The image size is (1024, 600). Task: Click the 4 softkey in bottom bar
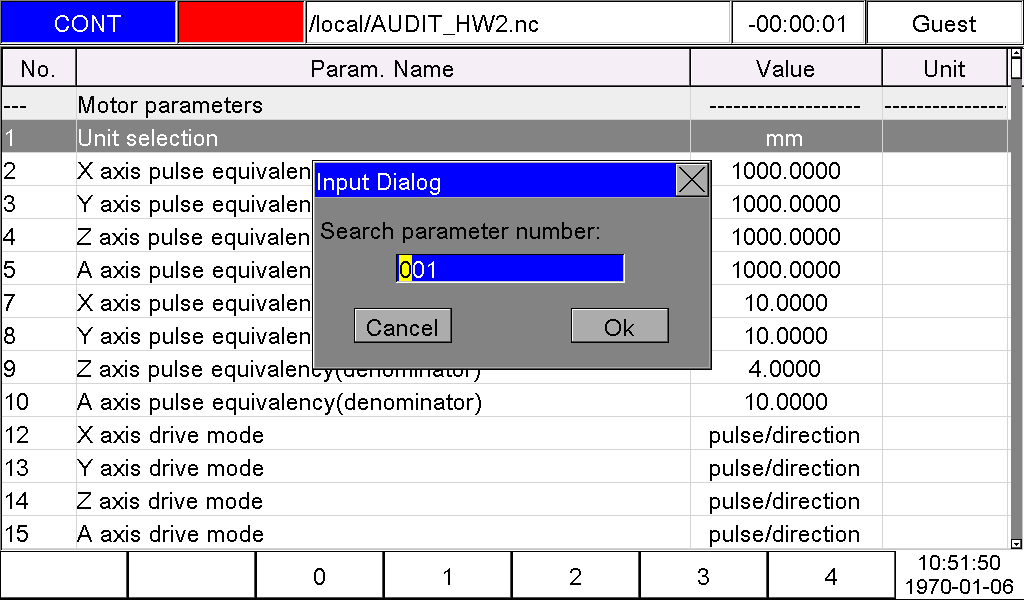pos(831,576)
